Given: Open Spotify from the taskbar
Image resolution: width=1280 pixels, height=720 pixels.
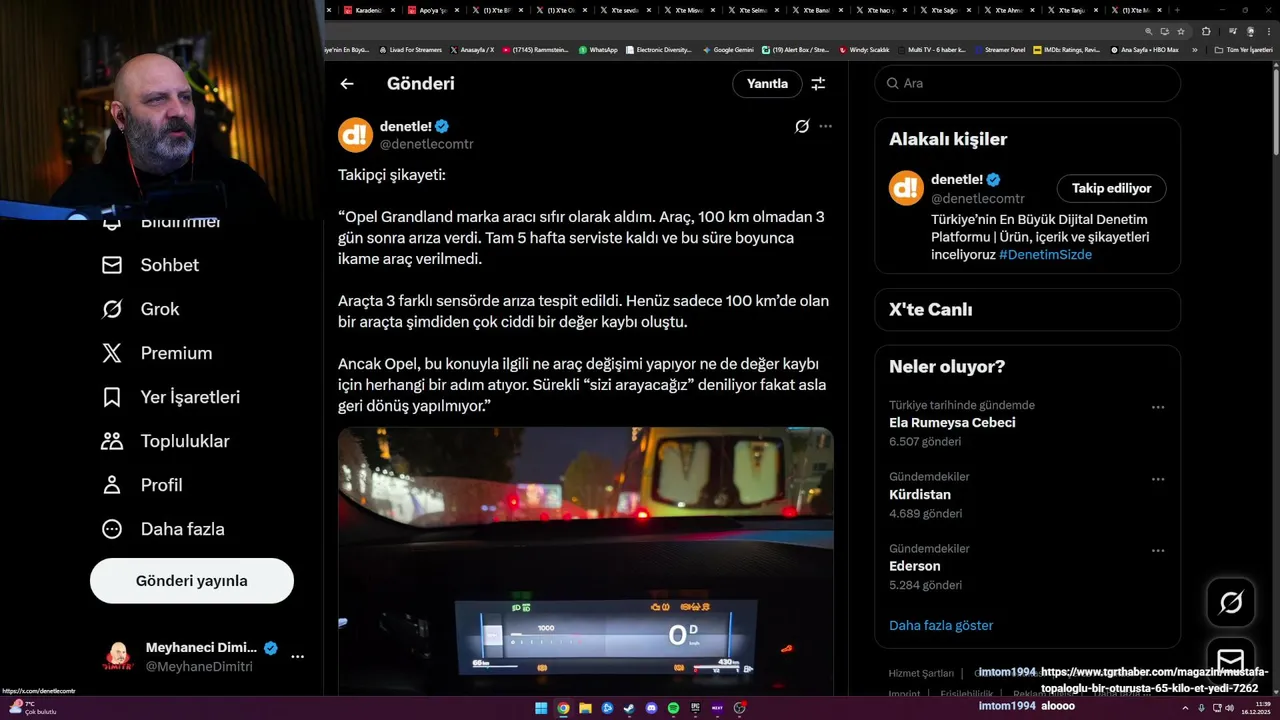Looking at the screenshot, I should [x=674, y=708].
